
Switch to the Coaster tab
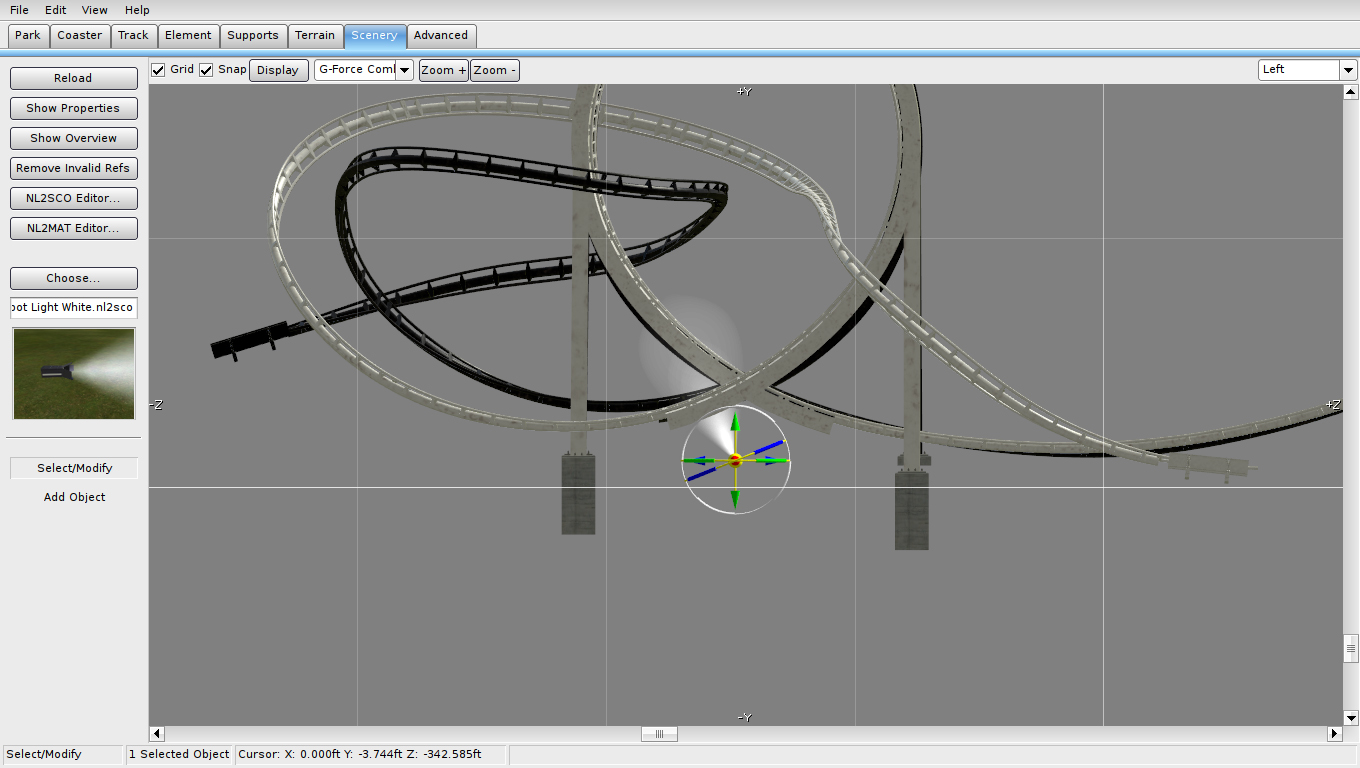[80, 35]
